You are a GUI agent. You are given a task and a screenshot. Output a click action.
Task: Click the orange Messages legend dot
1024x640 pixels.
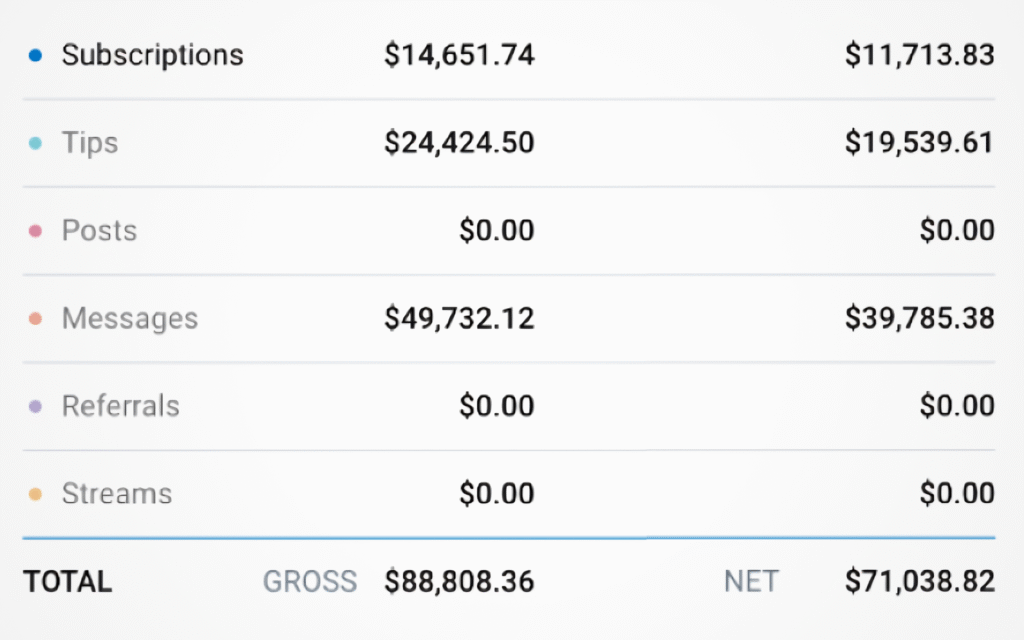tap(36, 319)
